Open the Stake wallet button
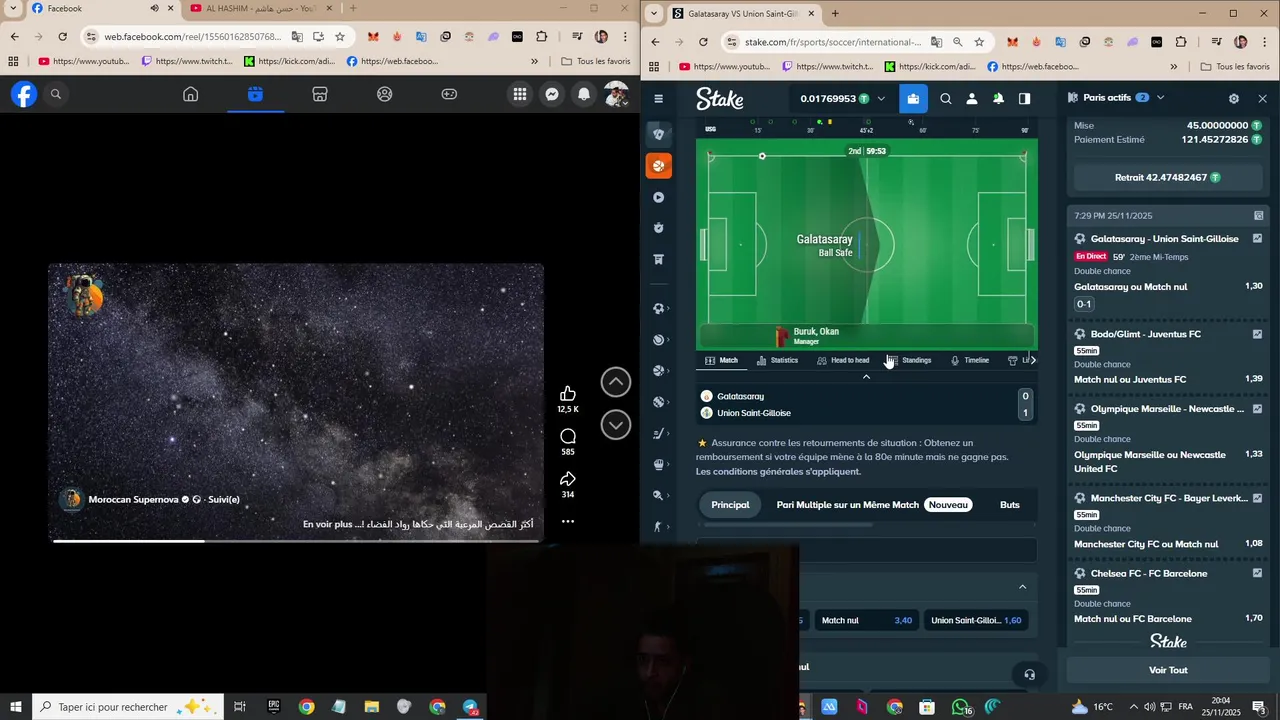This screenshot has height=720, width=1280. pyautogui.click(x=912, y=99)
